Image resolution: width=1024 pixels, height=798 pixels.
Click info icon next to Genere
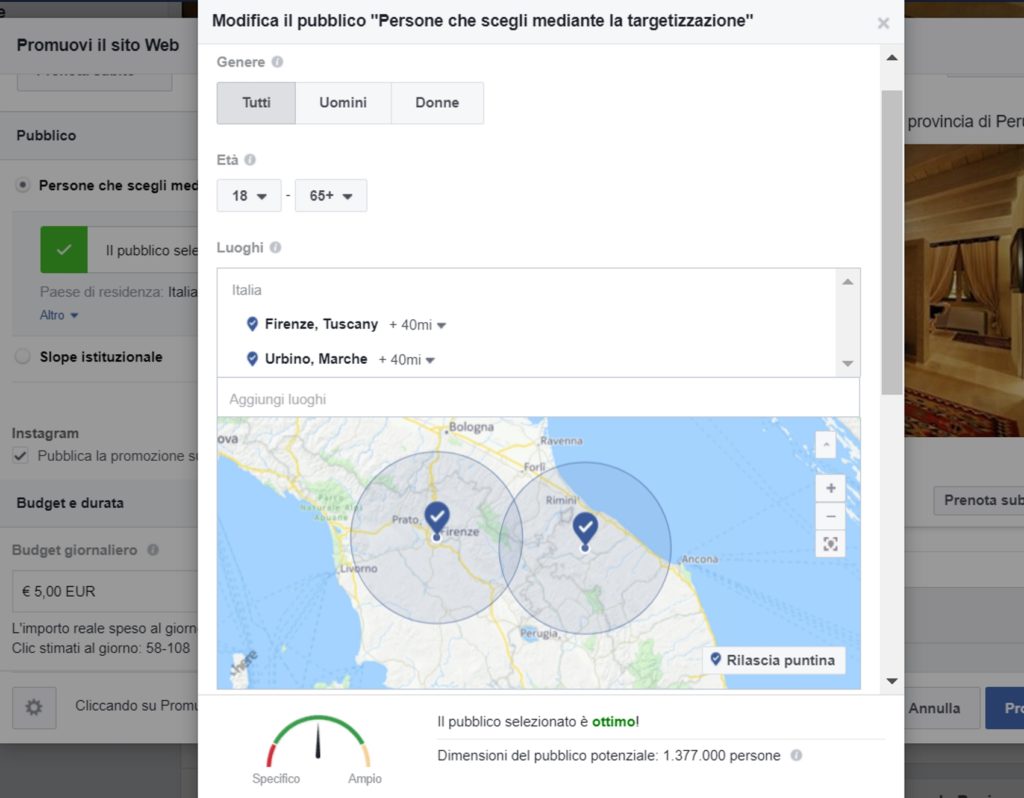pyautogui.click(x=277, y=62)
